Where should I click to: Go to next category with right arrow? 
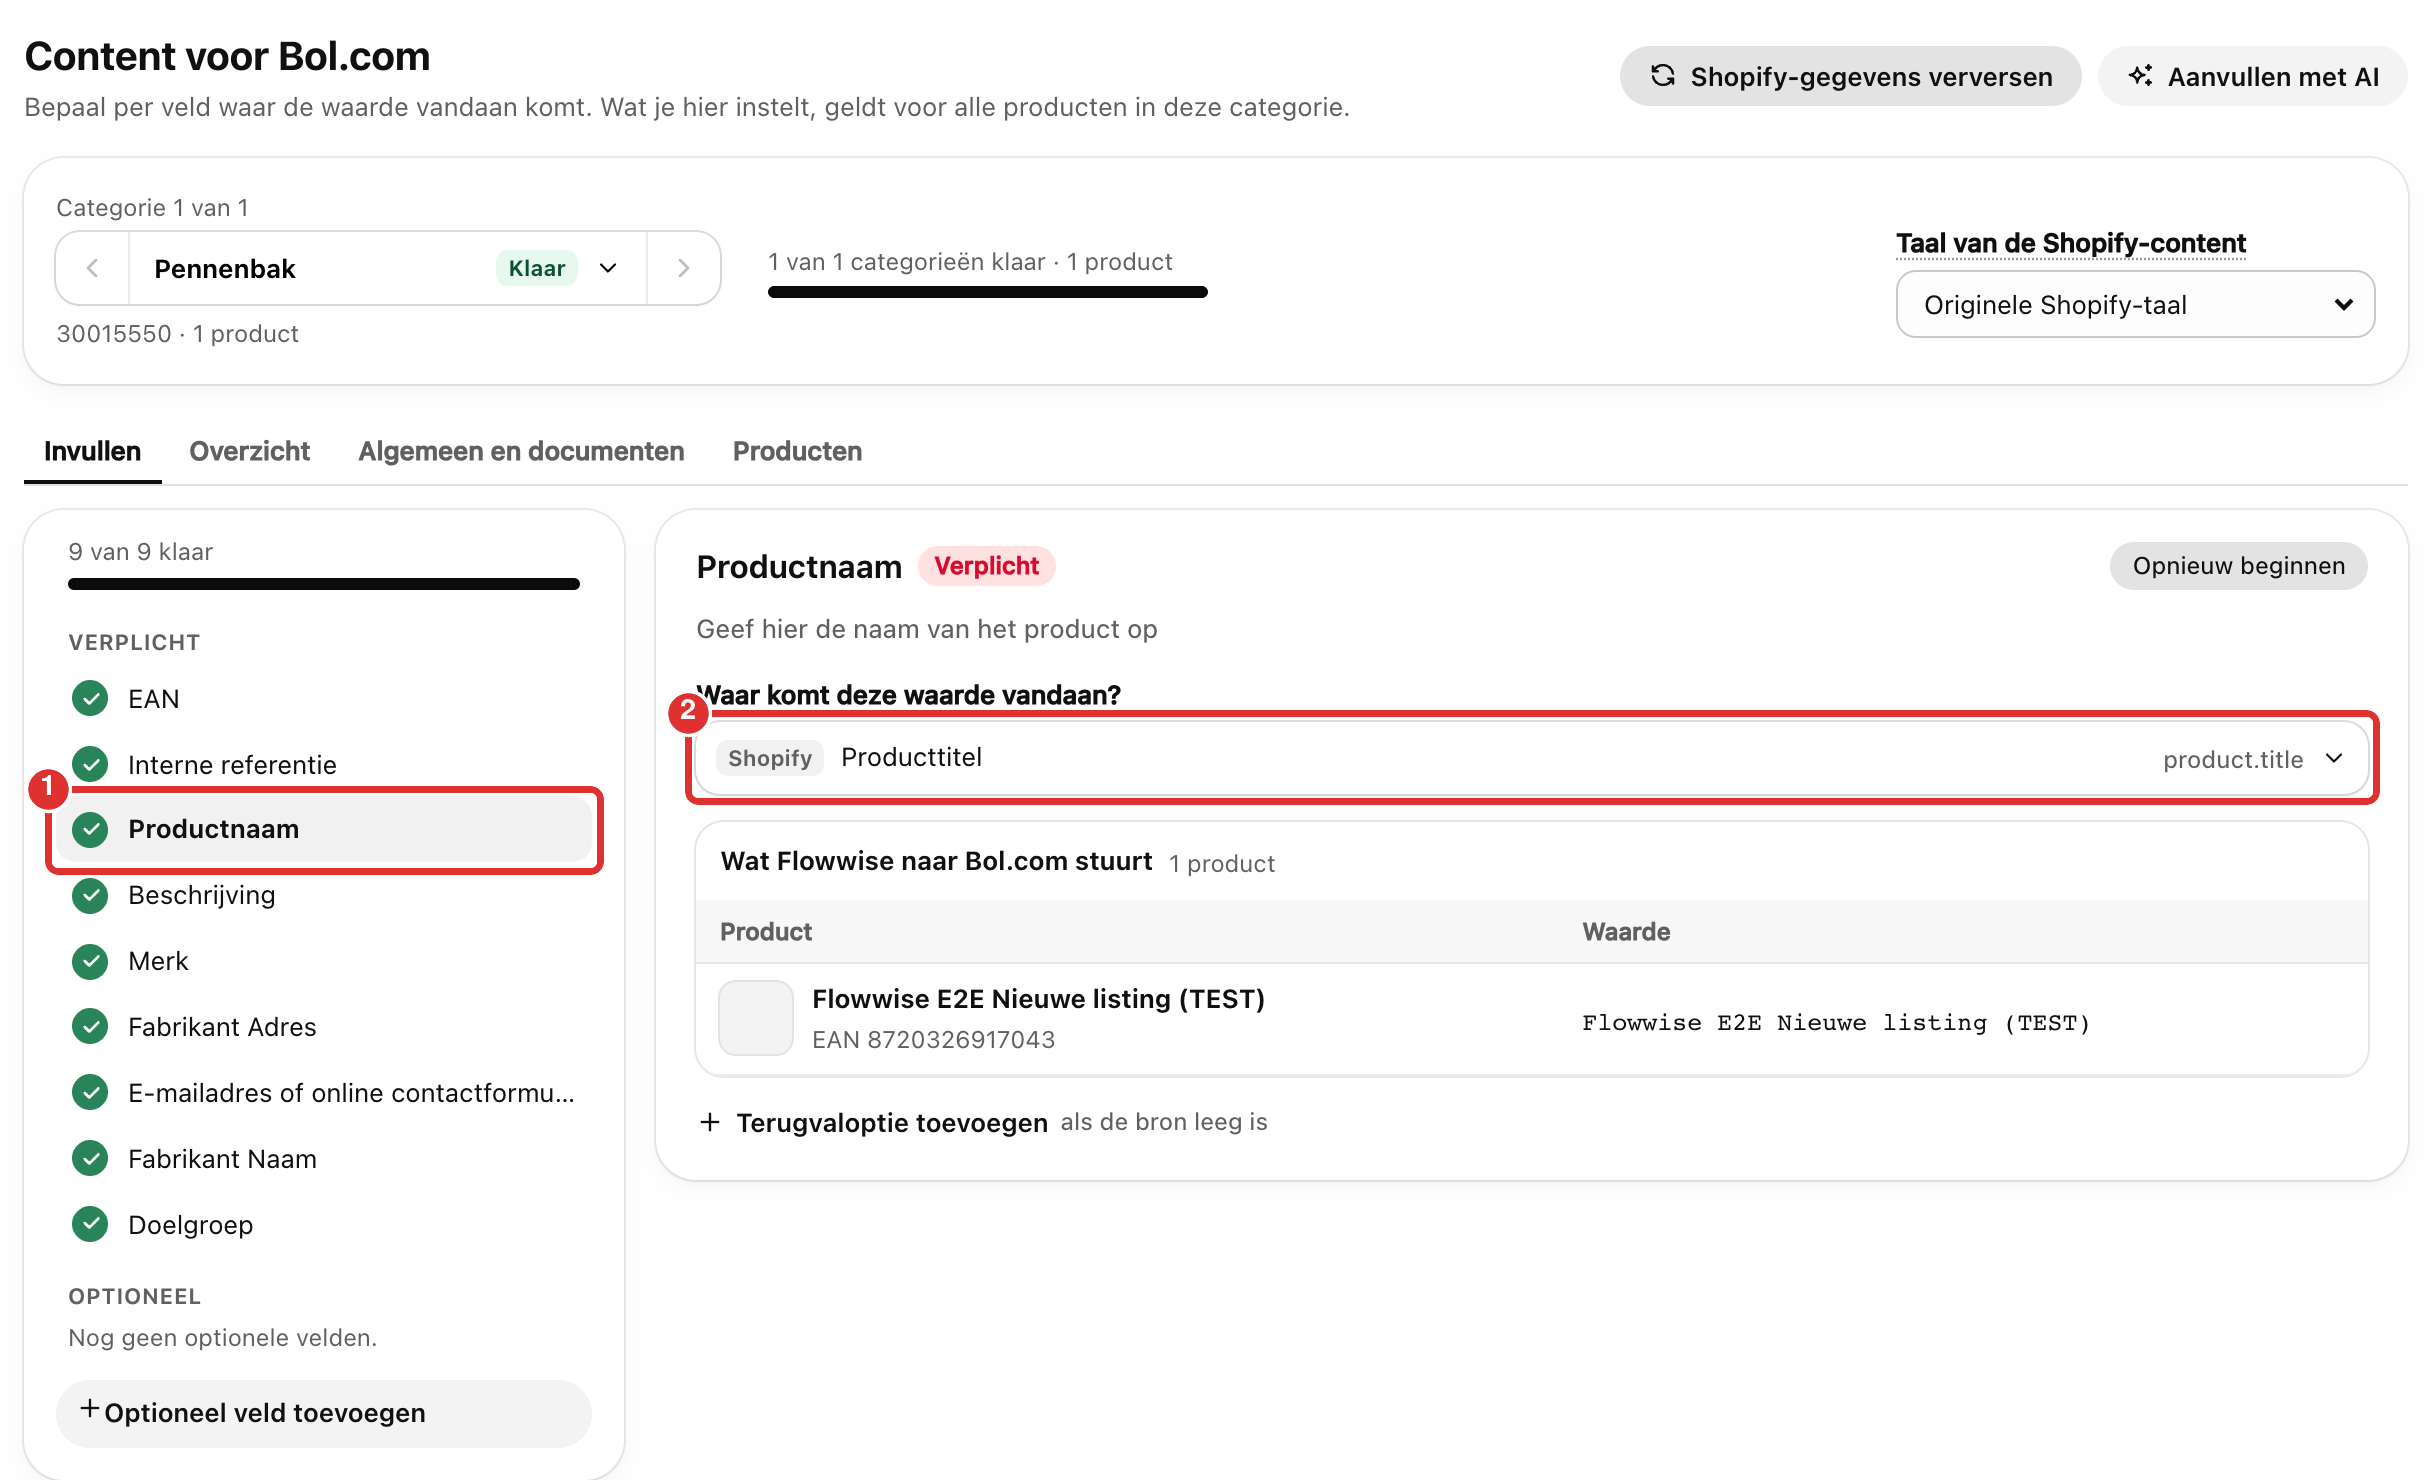[x=683, y=268]
